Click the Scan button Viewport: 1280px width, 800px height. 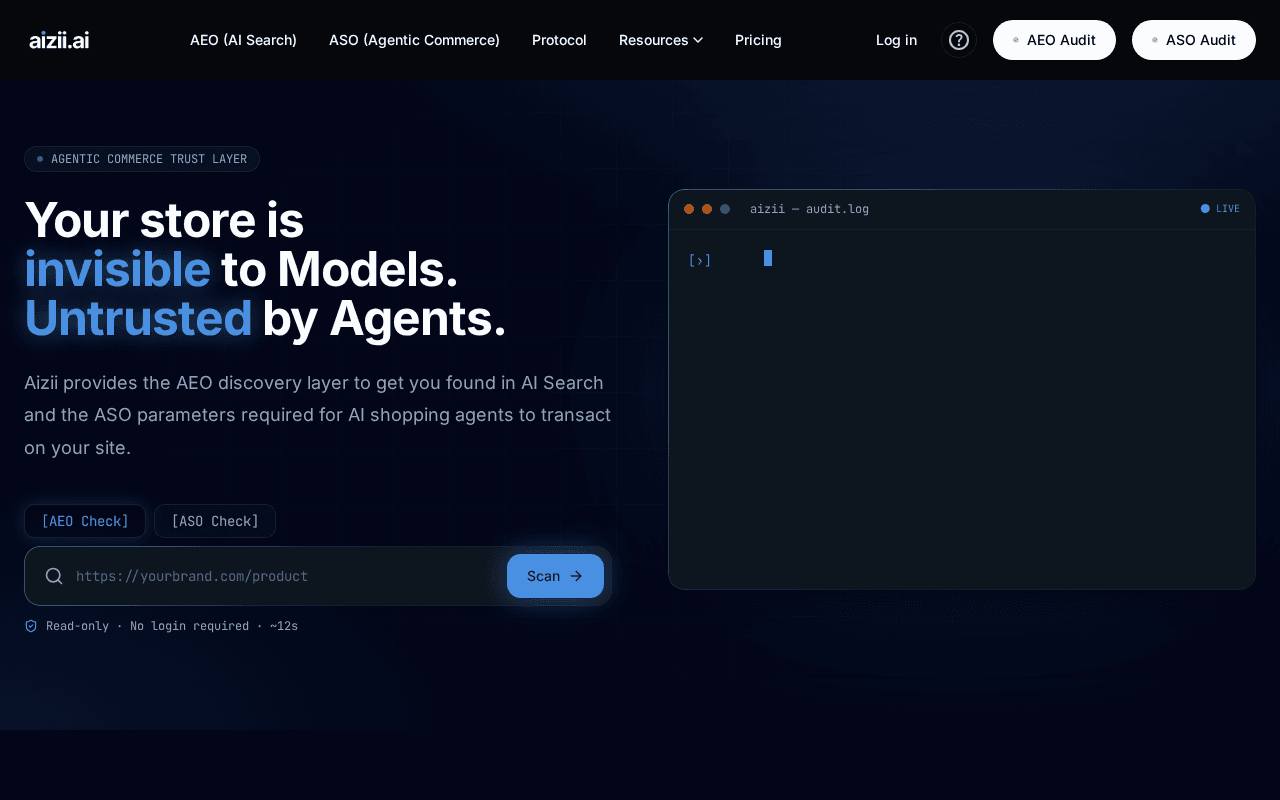[x=555, y=576]
